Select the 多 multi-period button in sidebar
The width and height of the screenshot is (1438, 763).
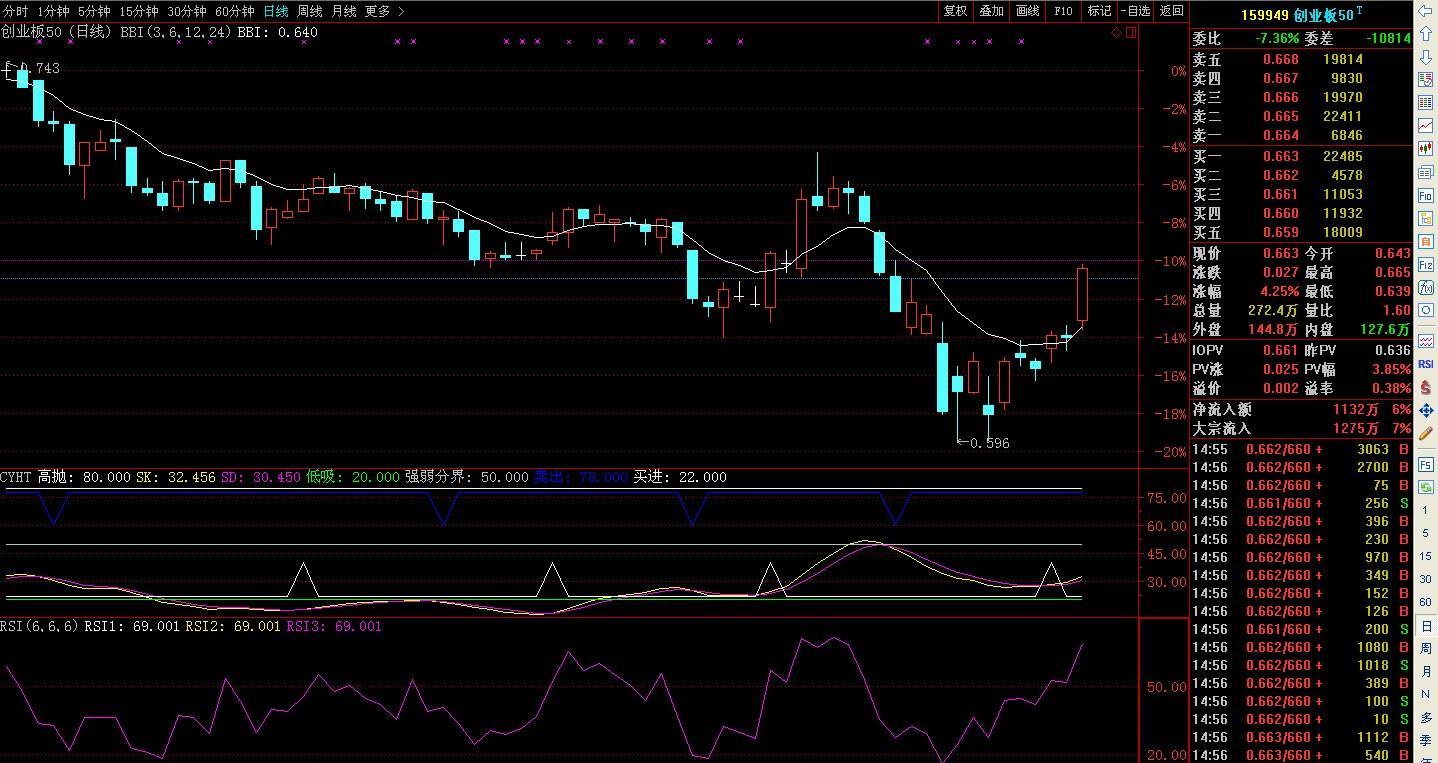[1426, 717]
